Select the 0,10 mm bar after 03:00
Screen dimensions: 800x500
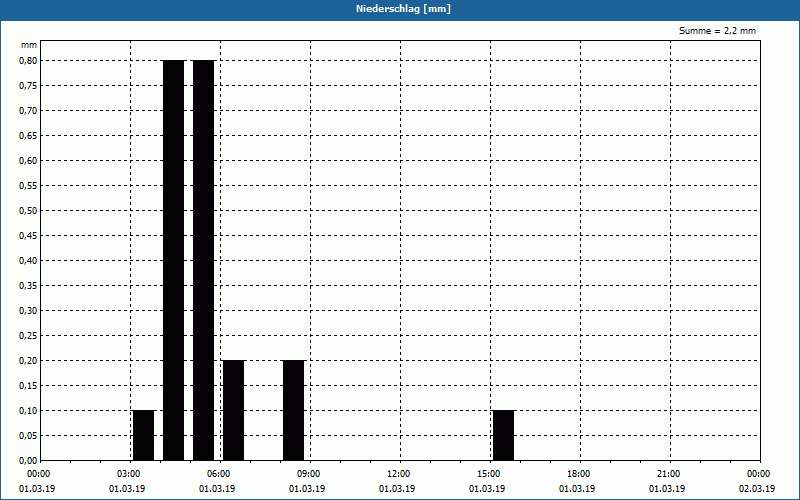(x=143, y=435)
